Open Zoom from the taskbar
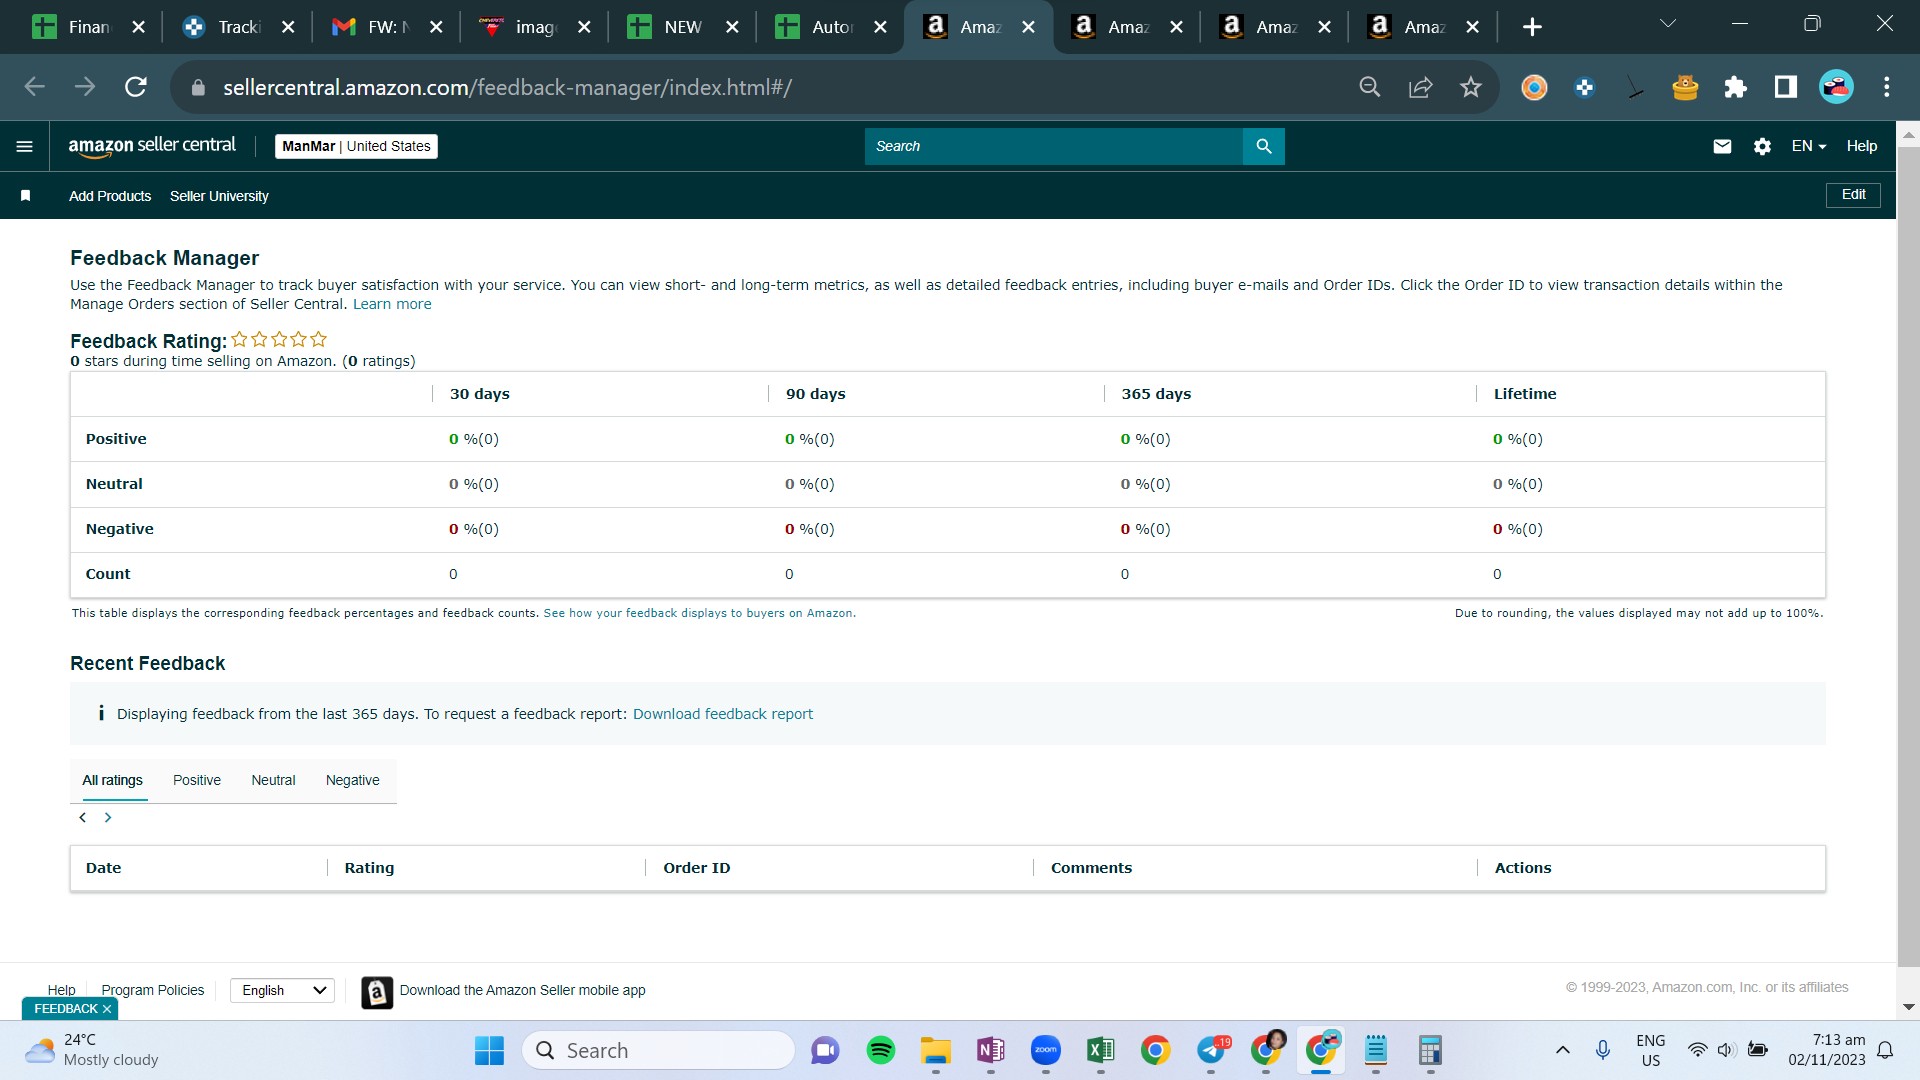This screenshot has width=1920, height=1080. pyautogui.click(x=1046, y=1051)
